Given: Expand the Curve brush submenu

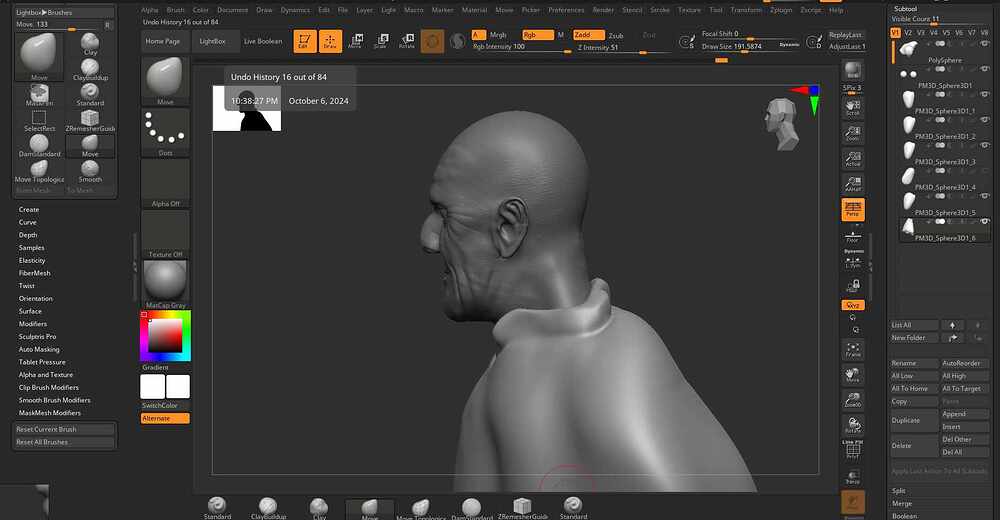Looking at the screenshot, I should coord(27,222).
